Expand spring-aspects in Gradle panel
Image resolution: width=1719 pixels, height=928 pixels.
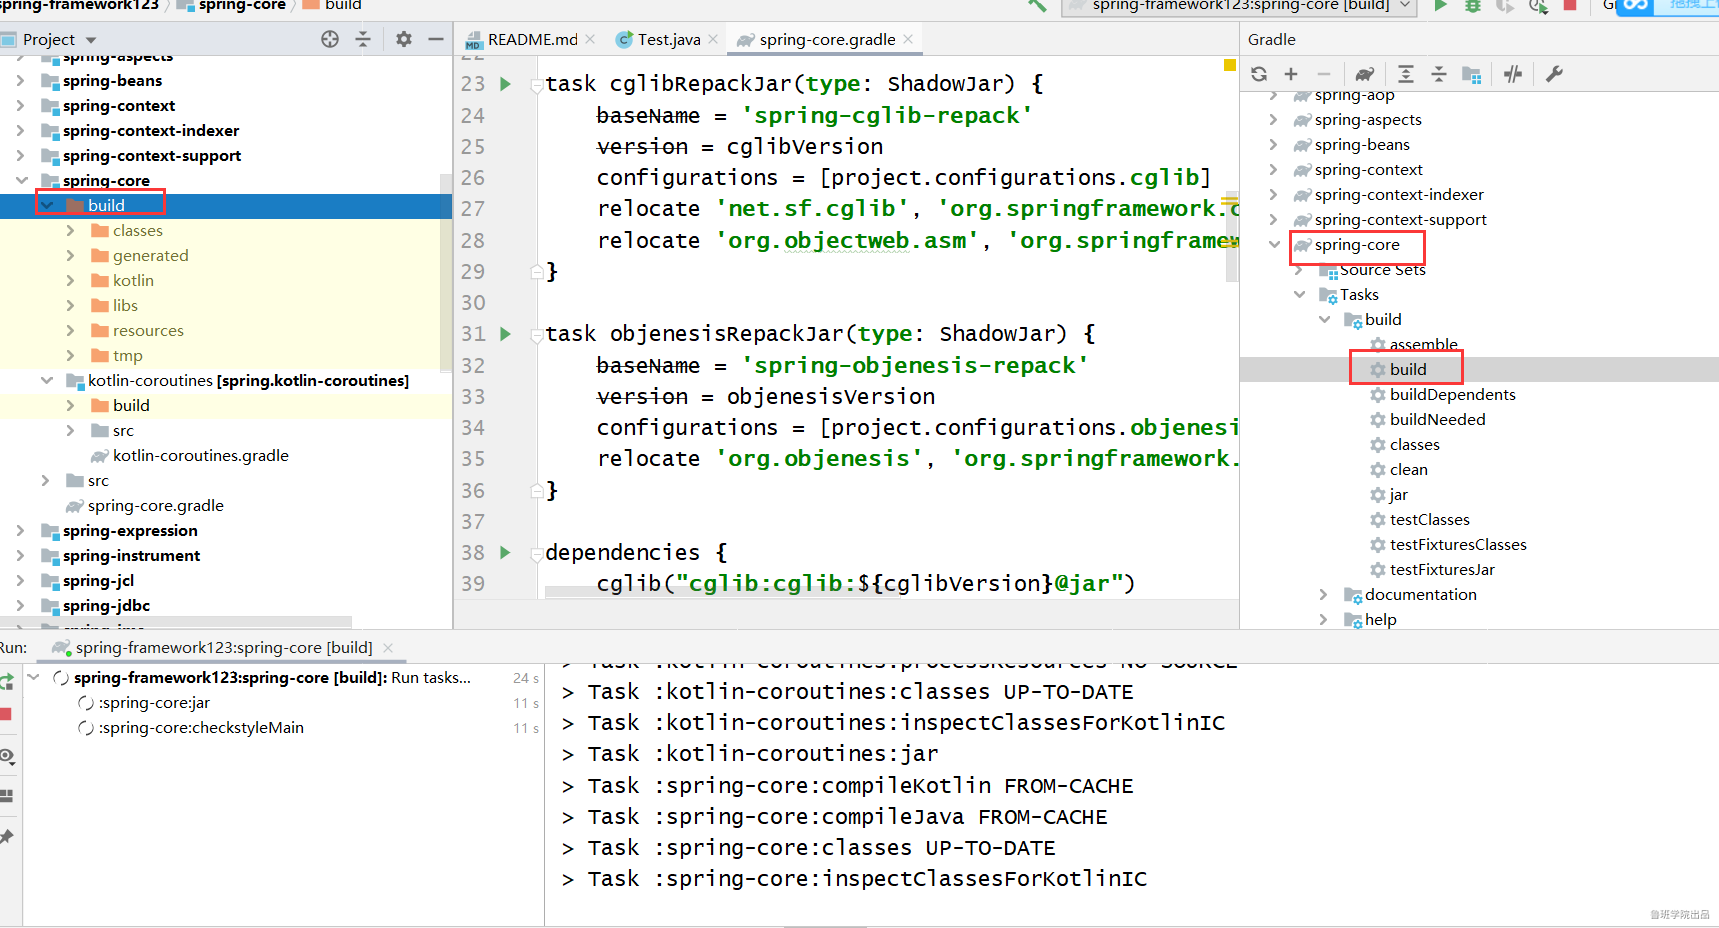click(x=1273, y=120)
